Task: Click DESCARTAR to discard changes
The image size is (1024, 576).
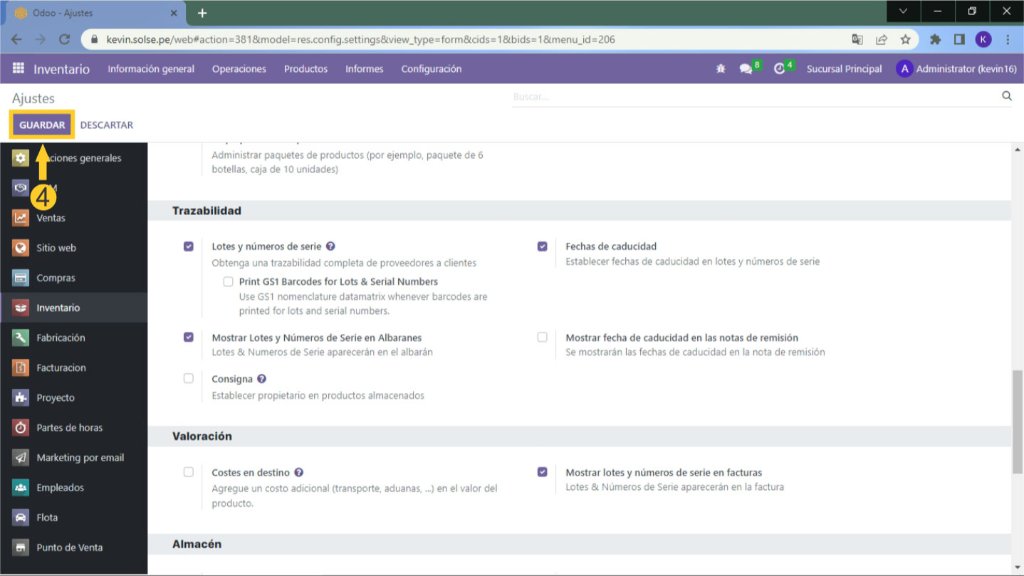Action: [106, 125]
